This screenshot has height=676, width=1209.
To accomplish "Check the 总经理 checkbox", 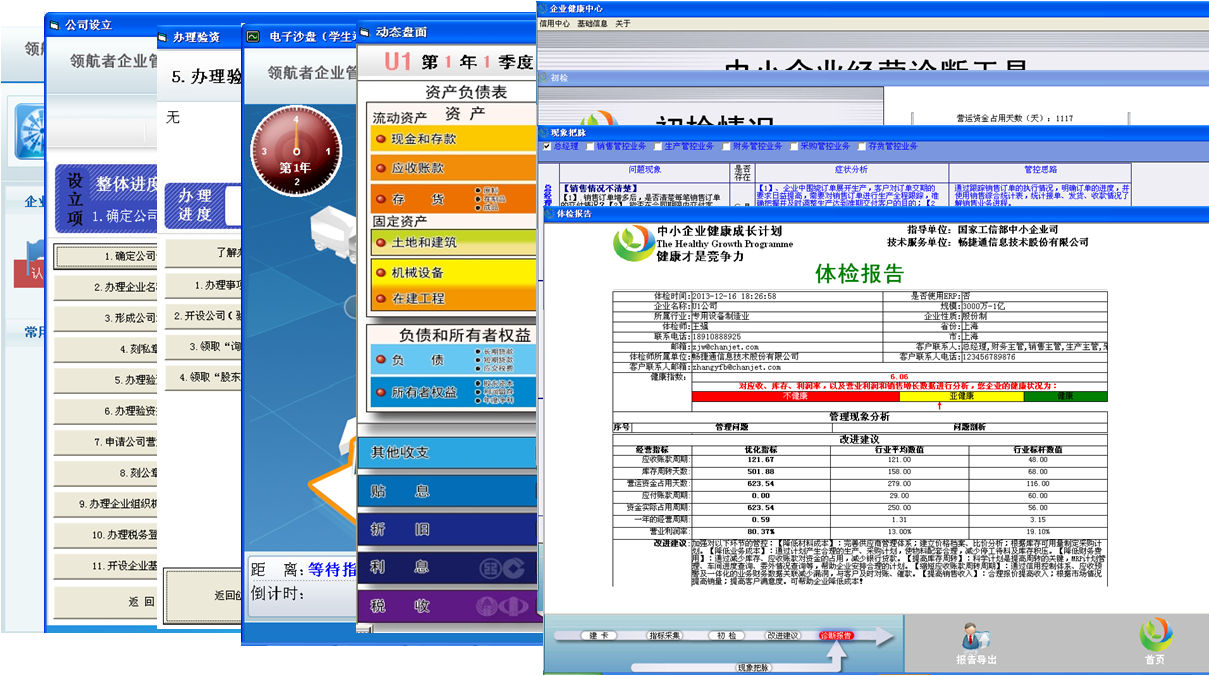I will click(x=547, y=146).
